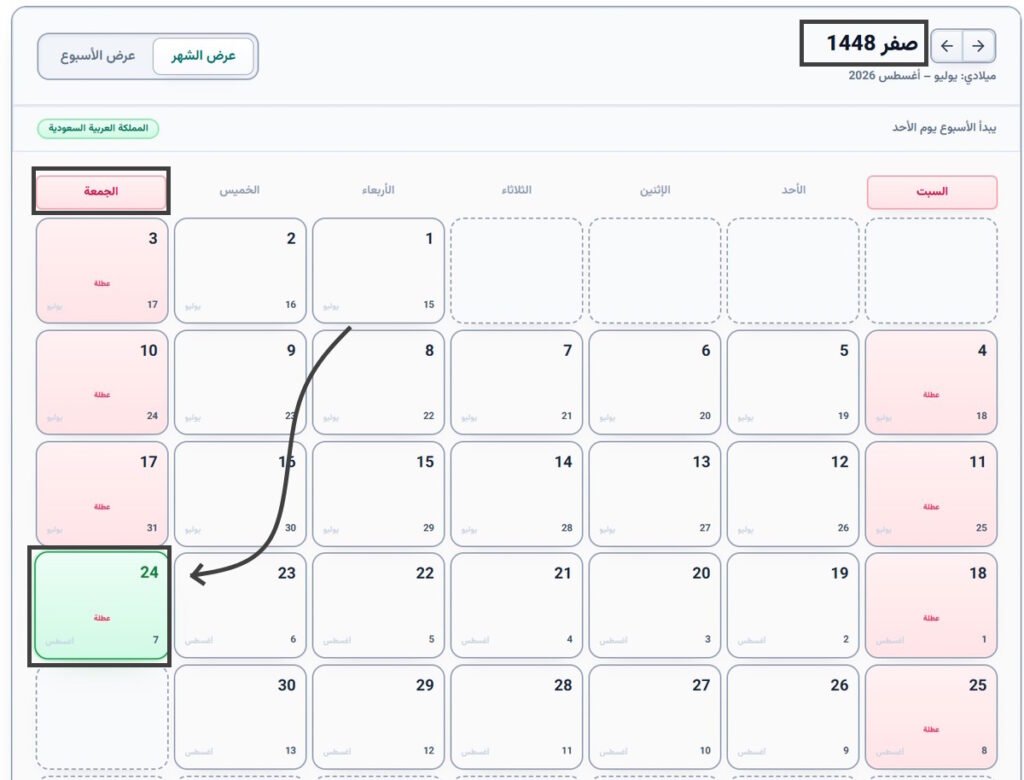Image resolution: width=1024 pixels, height=780 pixels.
Task: Select holiday day 10 Safar Friday
Action: tap(102, 382)
